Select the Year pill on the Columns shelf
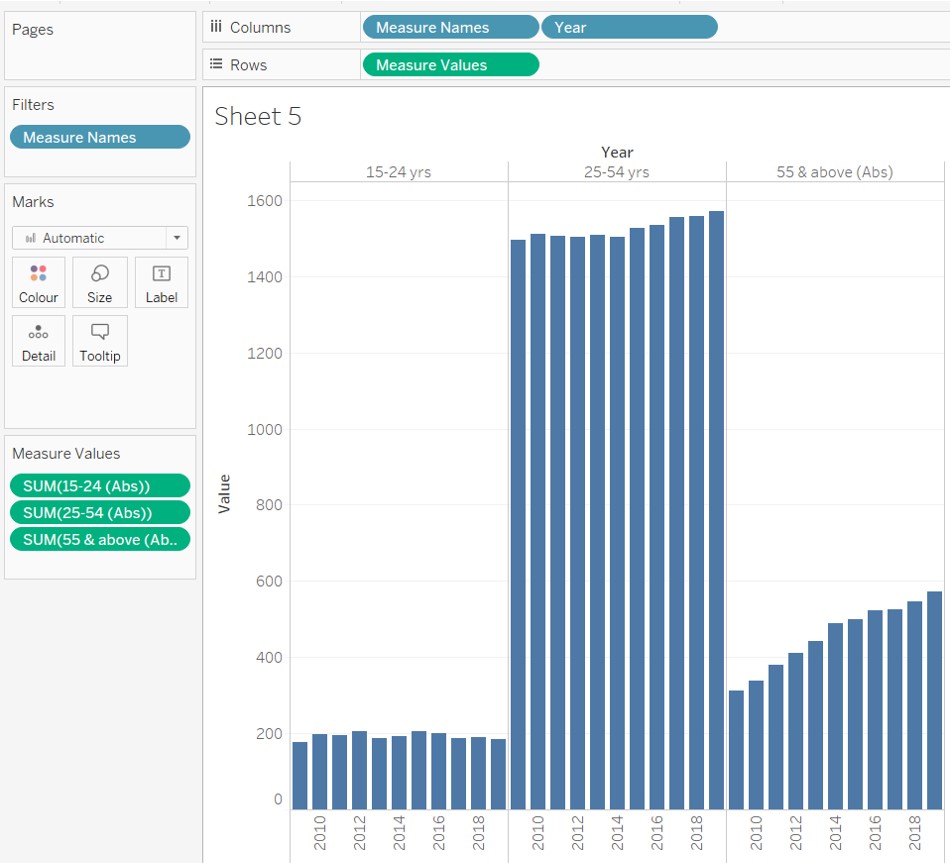950x863 pixels. coord(629,27)
